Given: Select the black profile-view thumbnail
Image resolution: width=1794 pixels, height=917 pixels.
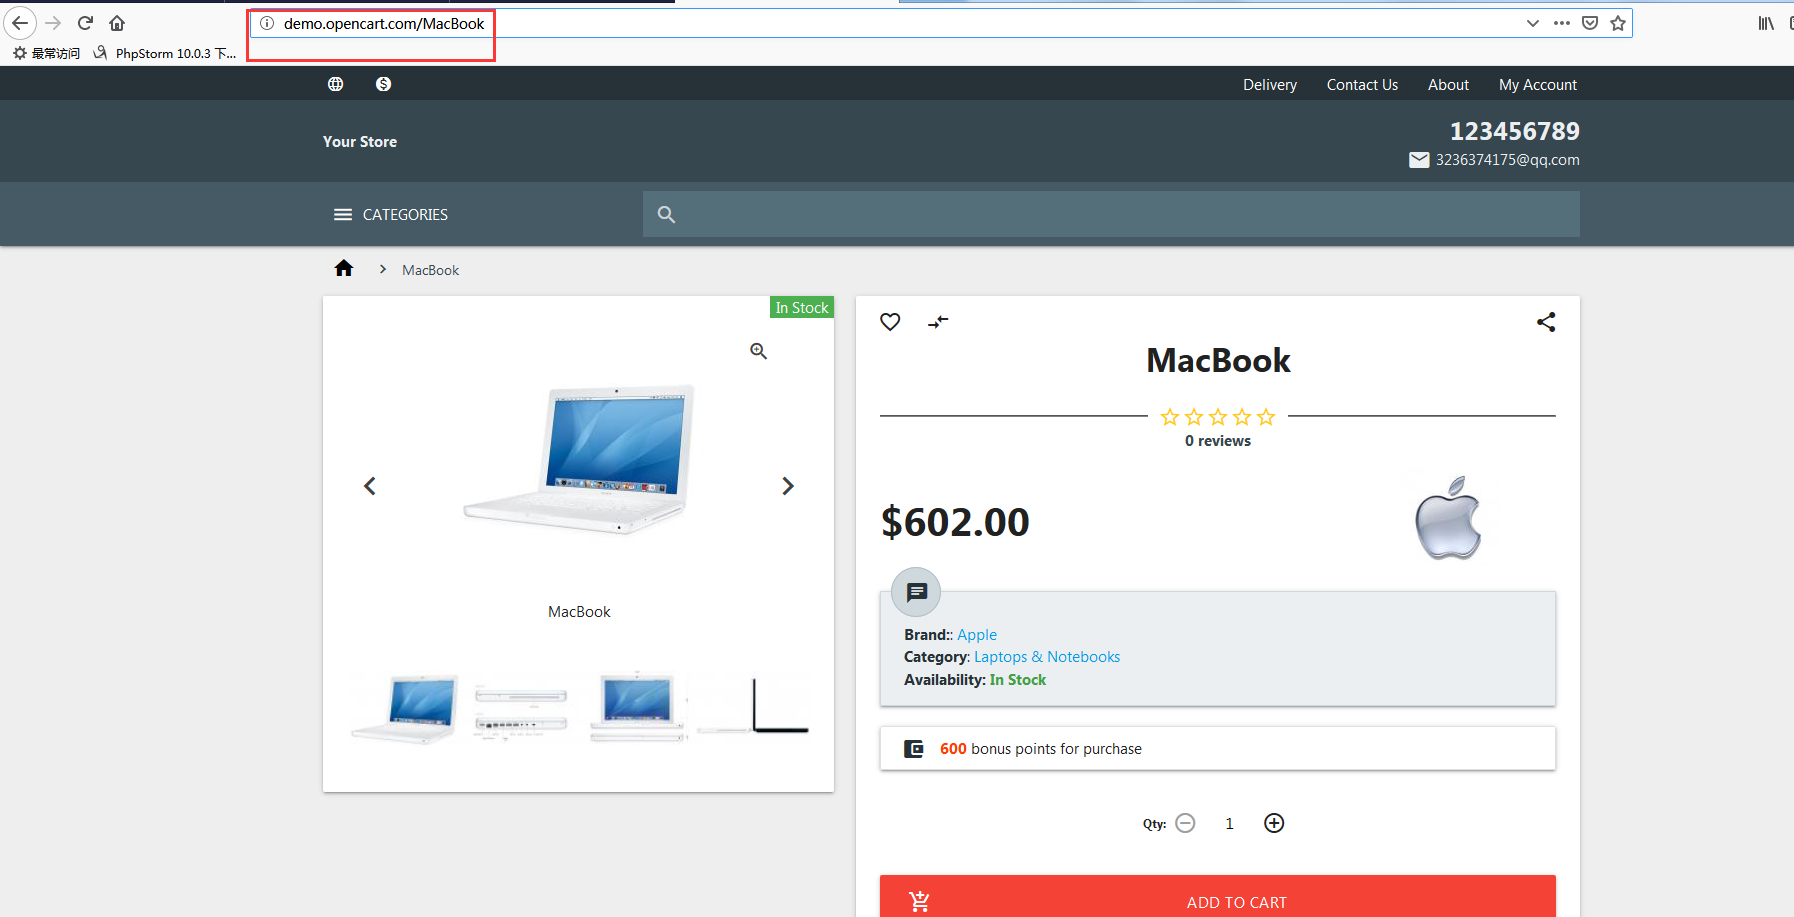Looking at the screenshot, I should click(753, 706).
